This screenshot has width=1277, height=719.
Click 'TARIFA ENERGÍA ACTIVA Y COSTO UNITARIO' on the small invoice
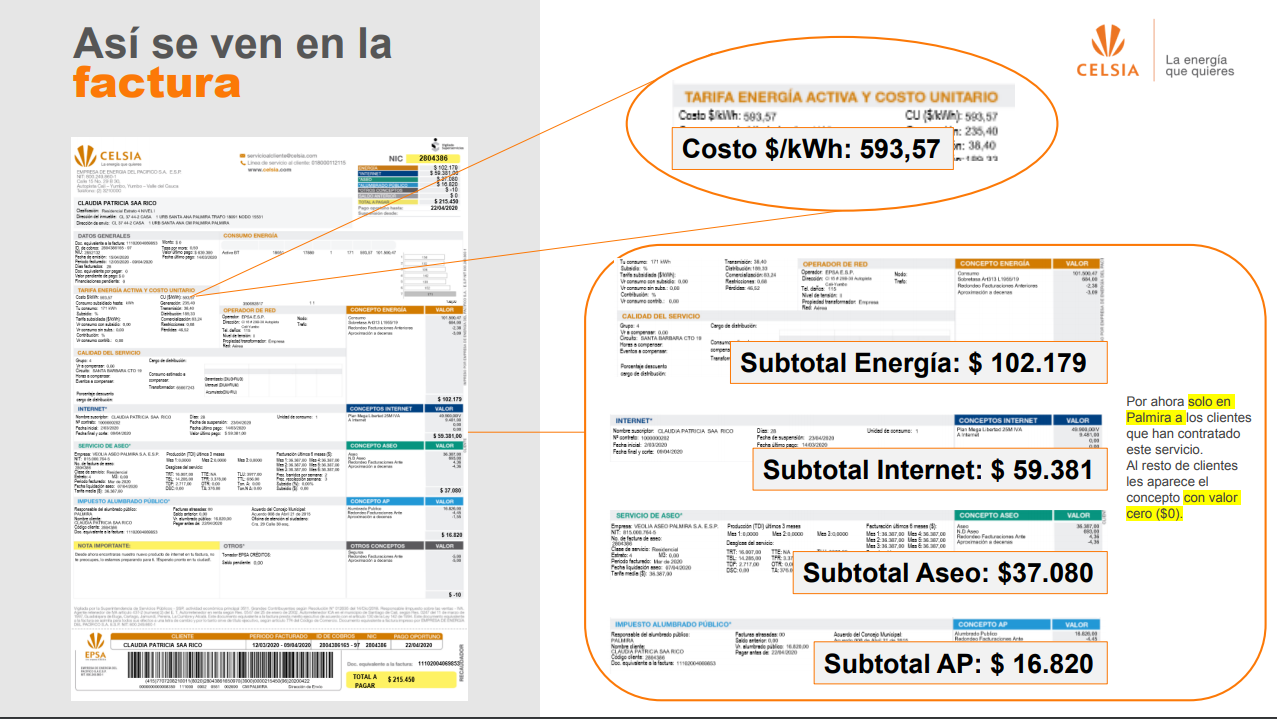pyautogui.click(x=136, y=290)
